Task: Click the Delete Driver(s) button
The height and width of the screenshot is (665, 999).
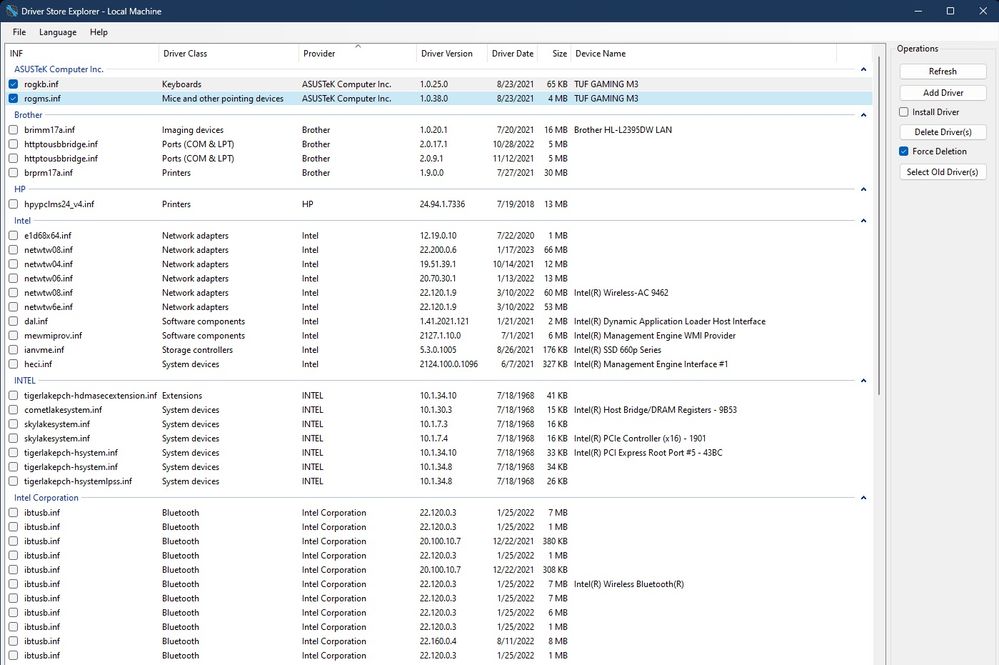Action: 943,132
